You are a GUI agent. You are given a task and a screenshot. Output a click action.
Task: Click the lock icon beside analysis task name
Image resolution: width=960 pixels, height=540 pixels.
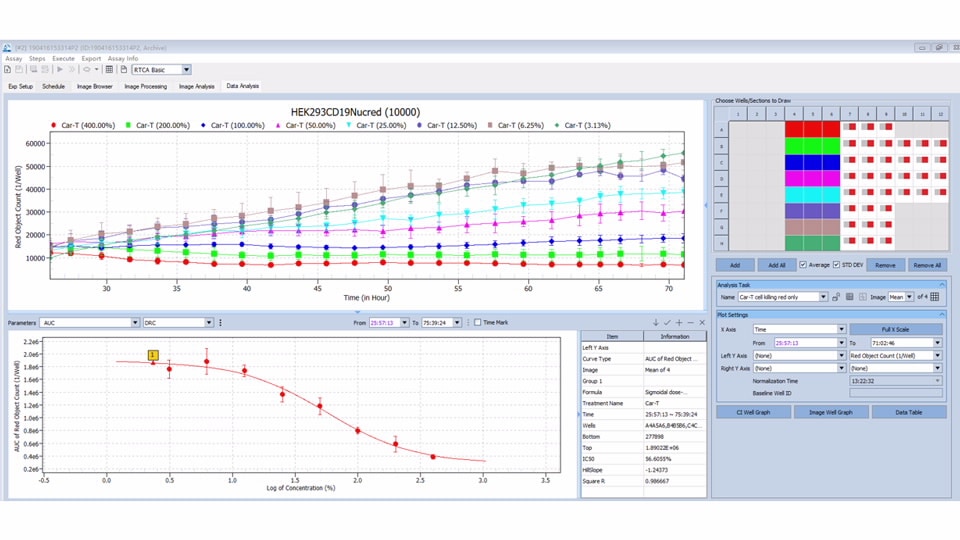[836, 297]
